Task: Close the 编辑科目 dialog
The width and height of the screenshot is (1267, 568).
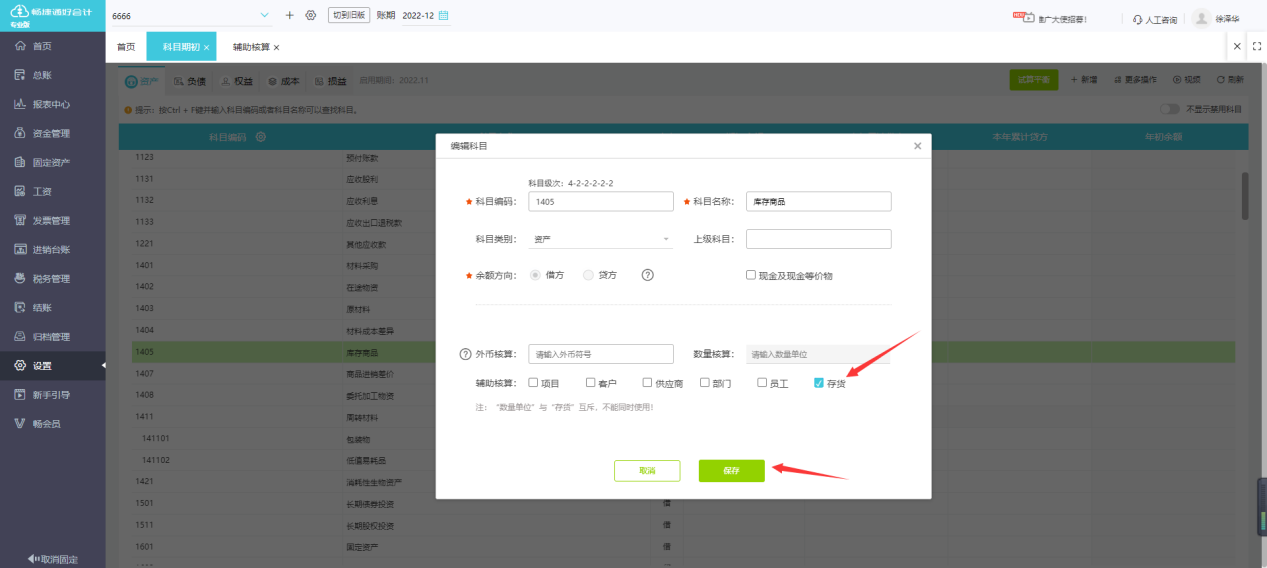Action: click(x=917, y=146)
